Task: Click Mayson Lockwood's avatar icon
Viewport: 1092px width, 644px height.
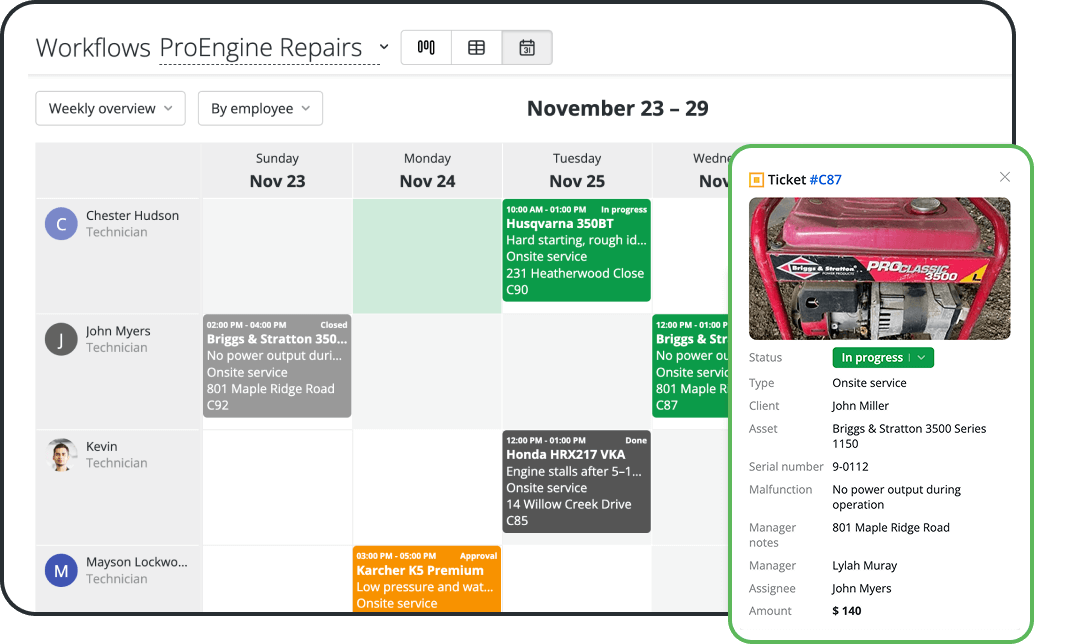Action: coord(61,570)
